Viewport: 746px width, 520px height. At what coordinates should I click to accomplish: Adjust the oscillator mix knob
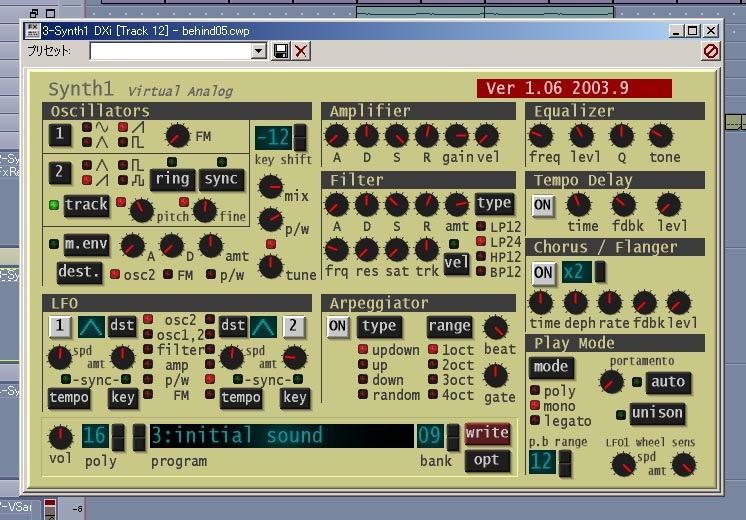tap(271, 186)
